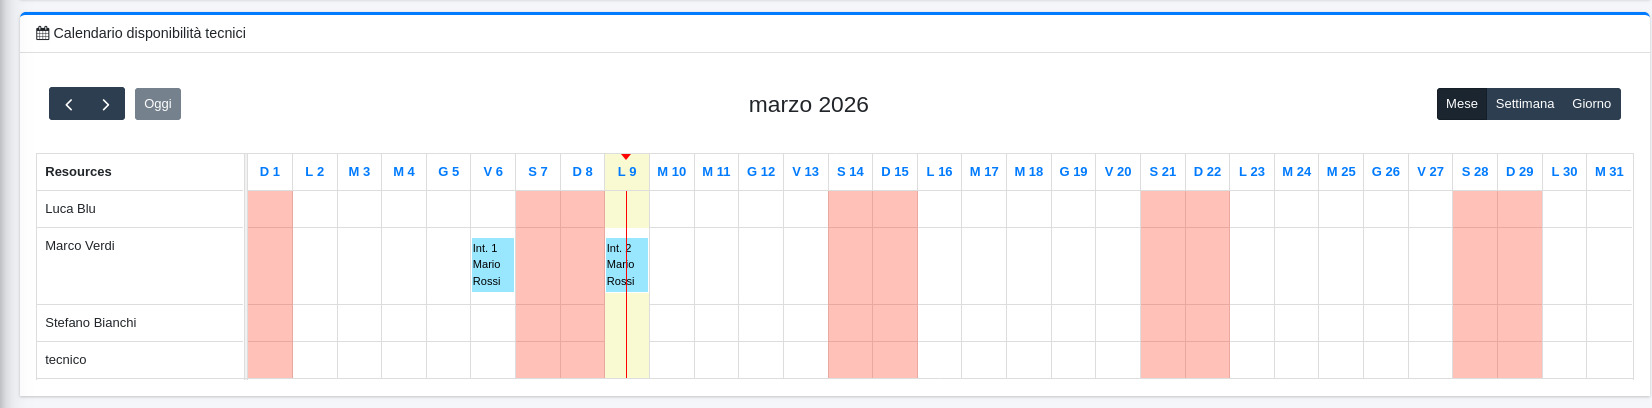Select Stefano Bianchi resource row
The height and width of the screenshot is (408, 1652).
pyautogui.click(x=91, y=323)
